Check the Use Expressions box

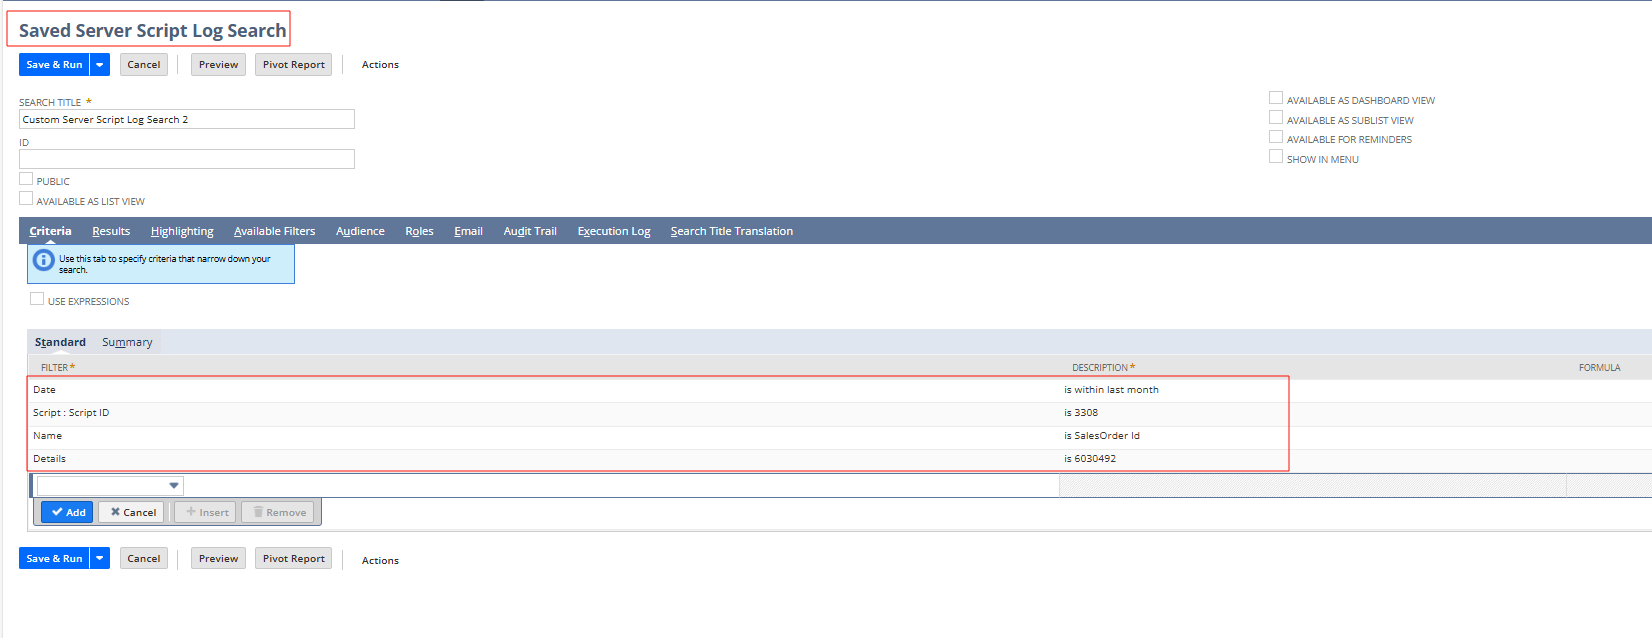point(37,299)
